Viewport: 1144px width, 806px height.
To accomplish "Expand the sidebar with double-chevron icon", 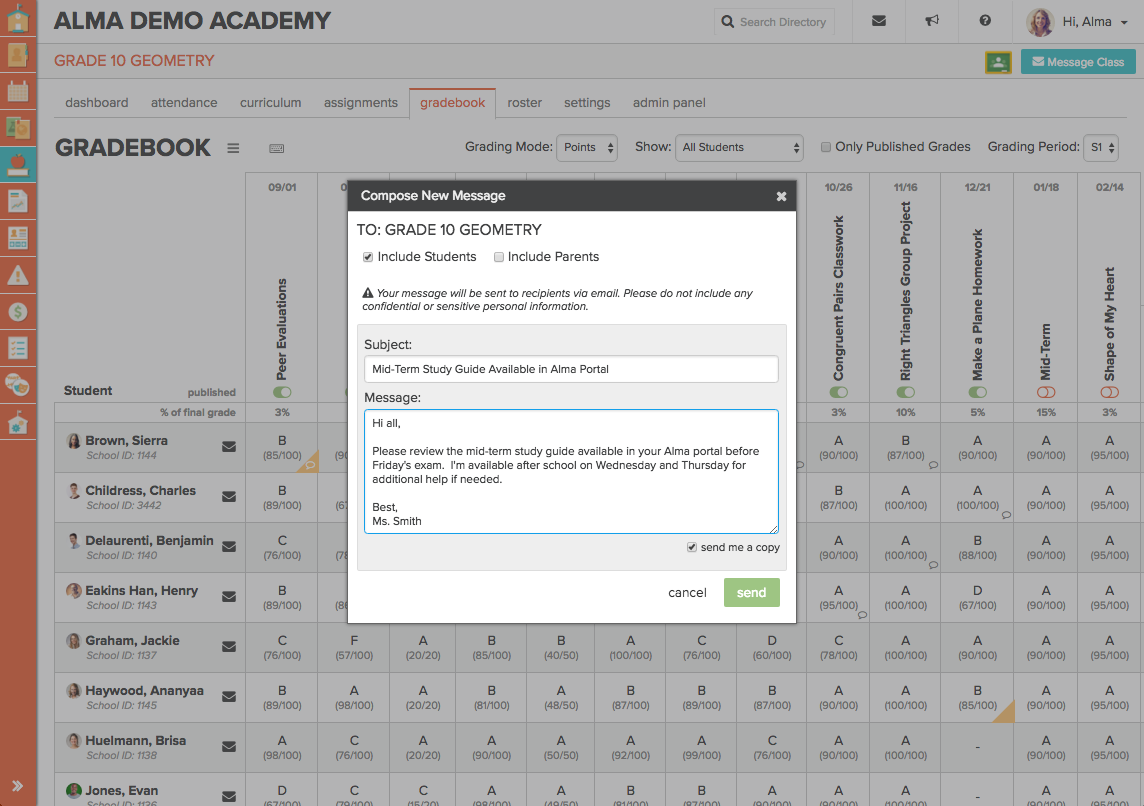I will click(x=18, y=785).
